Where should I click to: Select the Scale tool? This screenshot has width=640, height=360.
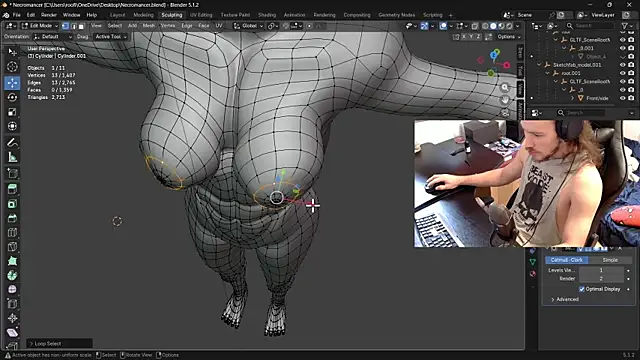coord(12,112)
